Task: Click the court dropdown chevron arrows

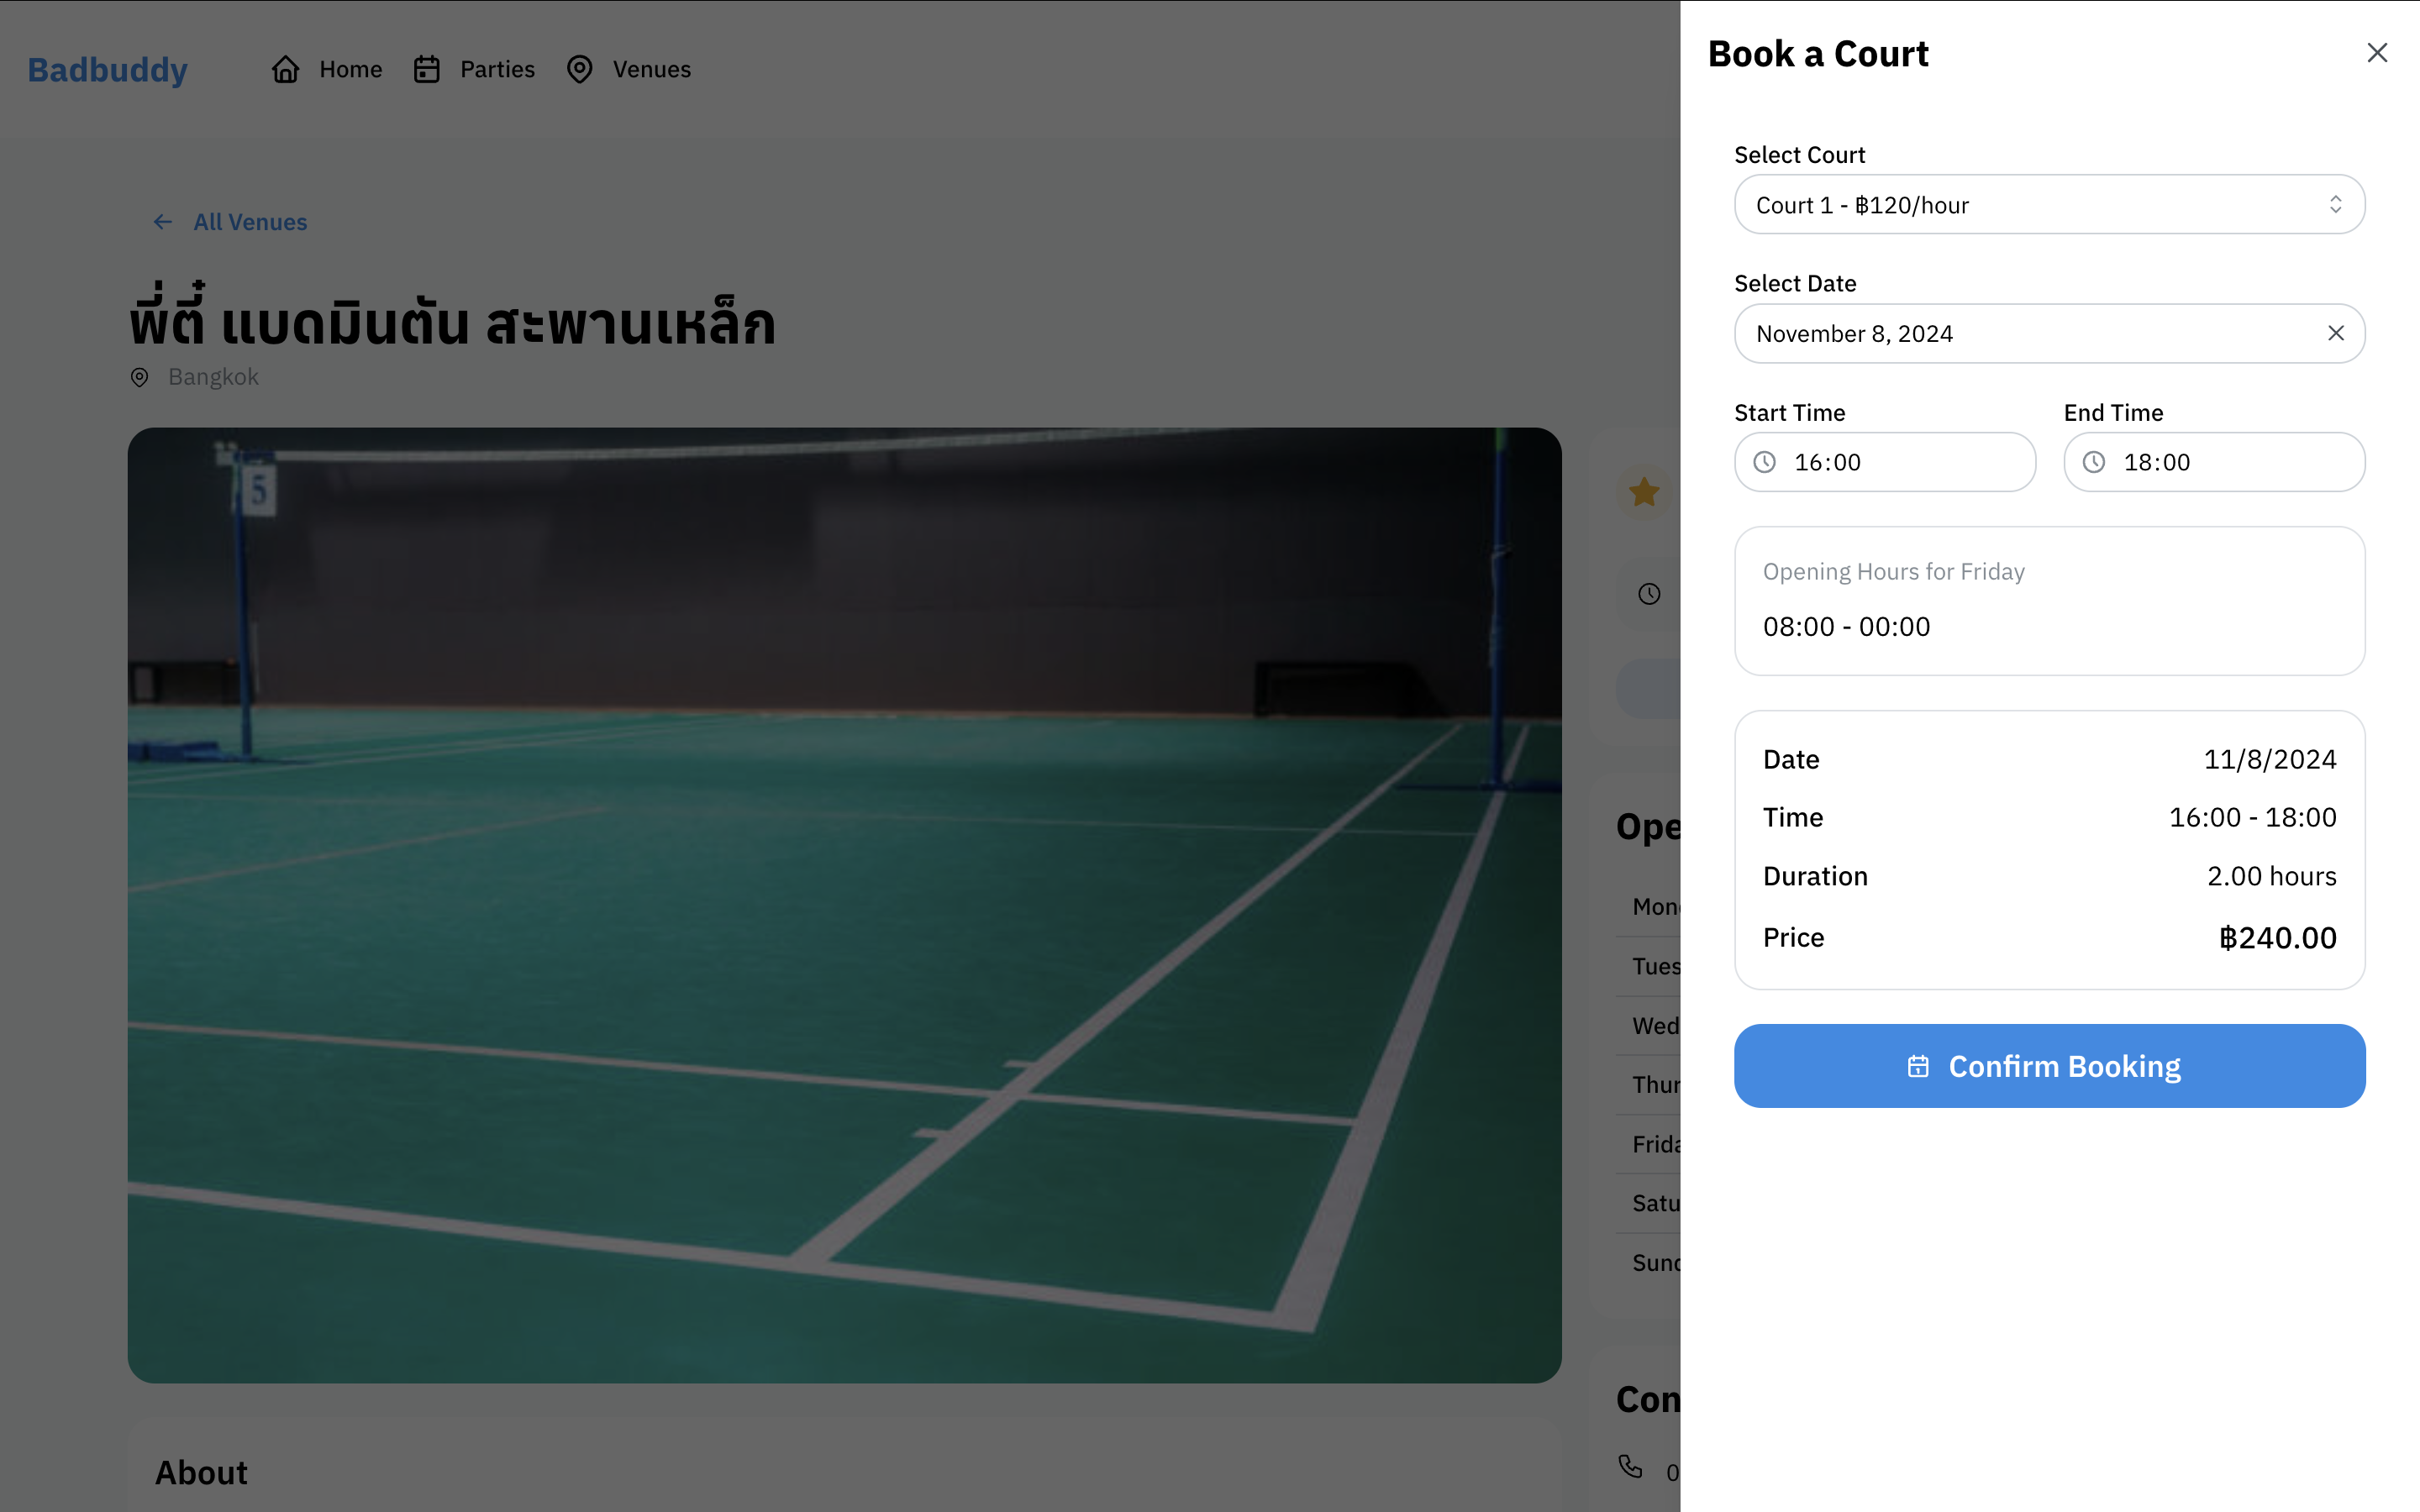Action: point(2335,205)
